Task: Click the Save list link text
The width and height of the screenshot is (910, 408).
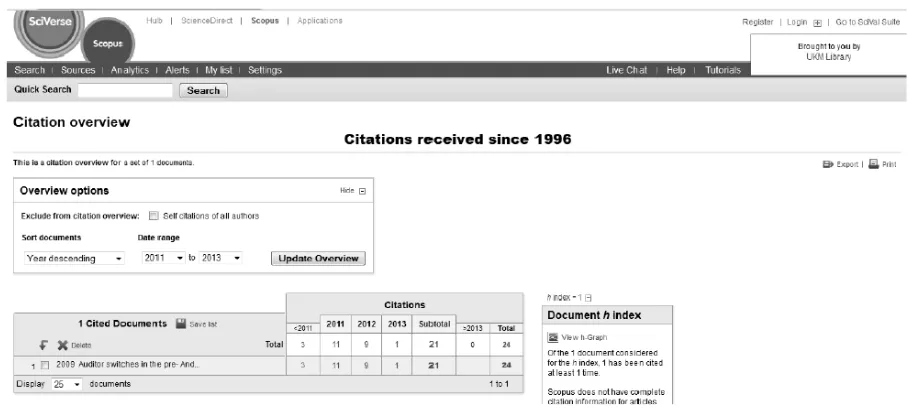Action: pyautogui.click(x=203, y=324)
